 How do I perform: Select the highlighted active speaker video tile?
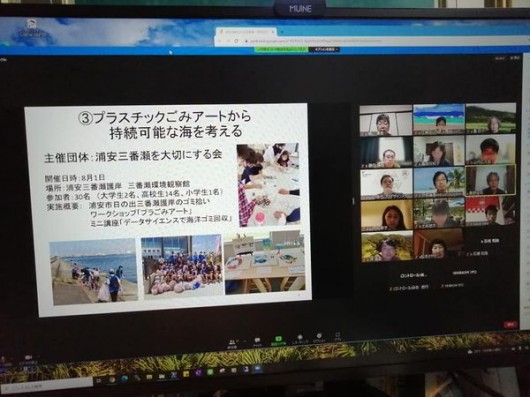(x=490, y=180)
